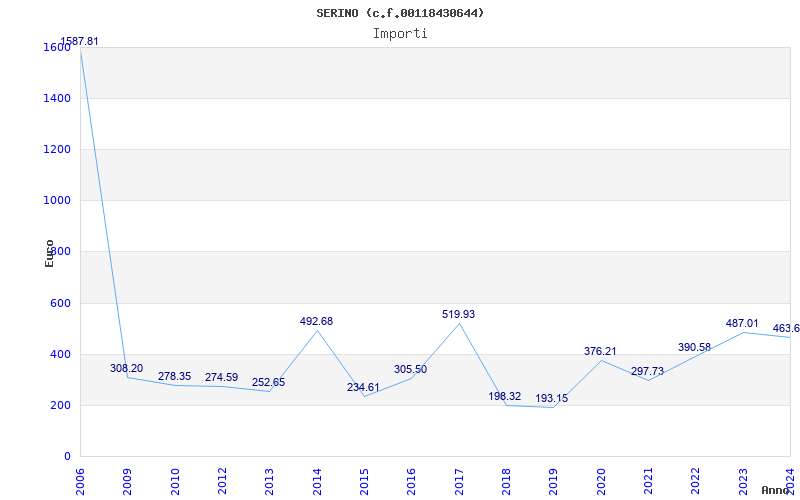Viewport: 800px width, 500px height.
Task: Click the 2021 x-axis year label
Action: (x=648, y=480)
